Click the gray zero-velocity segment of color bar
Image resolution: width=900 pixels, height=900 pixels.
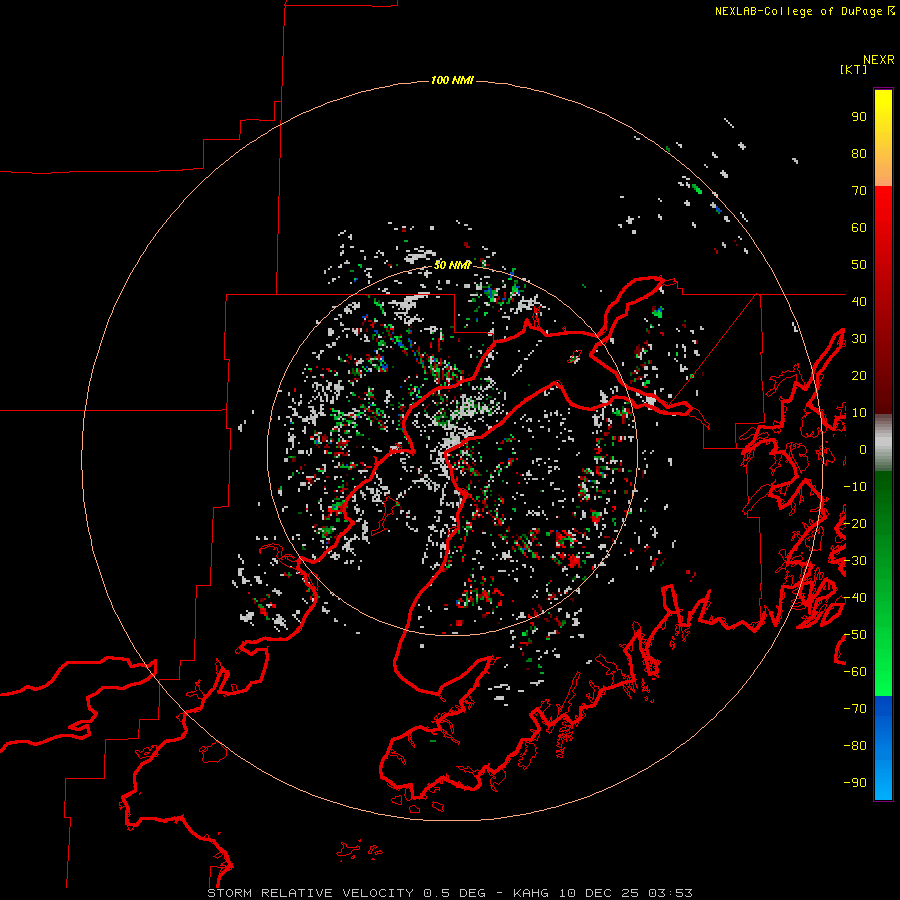(883, 443)
